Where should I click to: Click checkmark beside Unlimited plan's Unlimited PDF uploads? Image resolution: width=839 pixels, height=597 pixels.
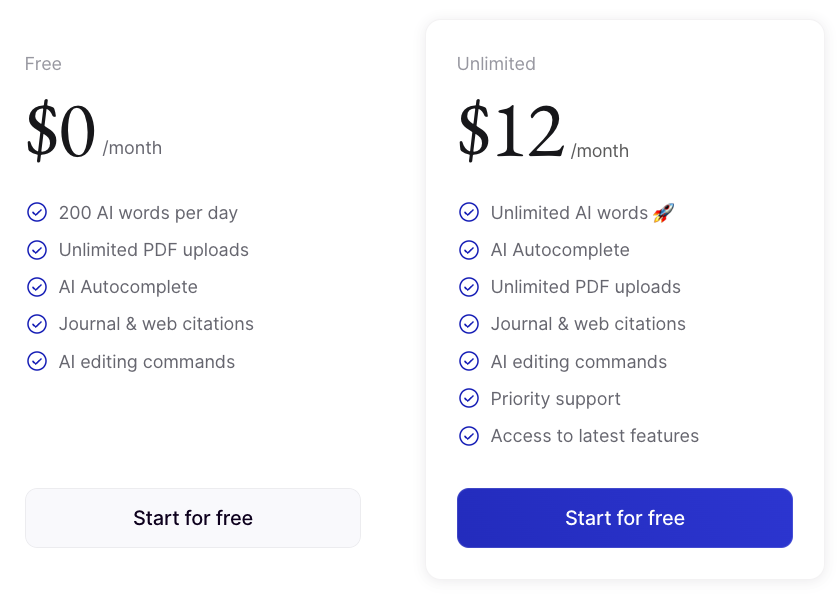pos(469,287)
